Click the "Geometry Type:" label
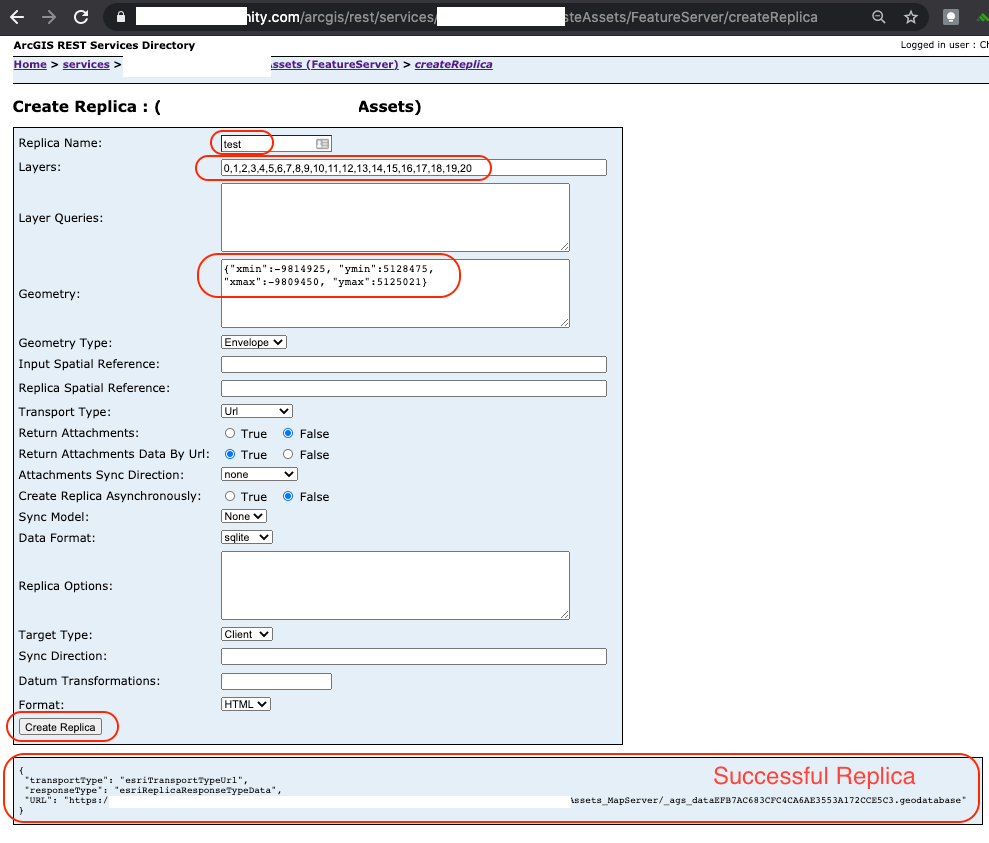The width and height of the screenshot is (989, 843). [x=65, y=342]
